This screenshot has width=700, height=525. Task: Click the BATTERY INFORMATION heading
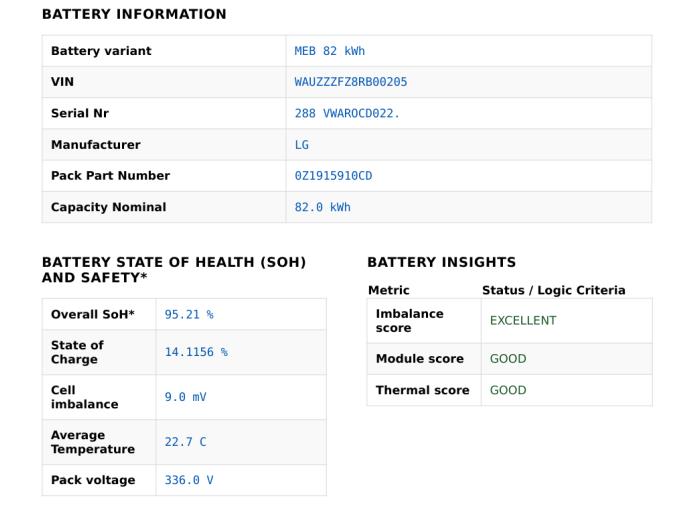click(134, 14)
